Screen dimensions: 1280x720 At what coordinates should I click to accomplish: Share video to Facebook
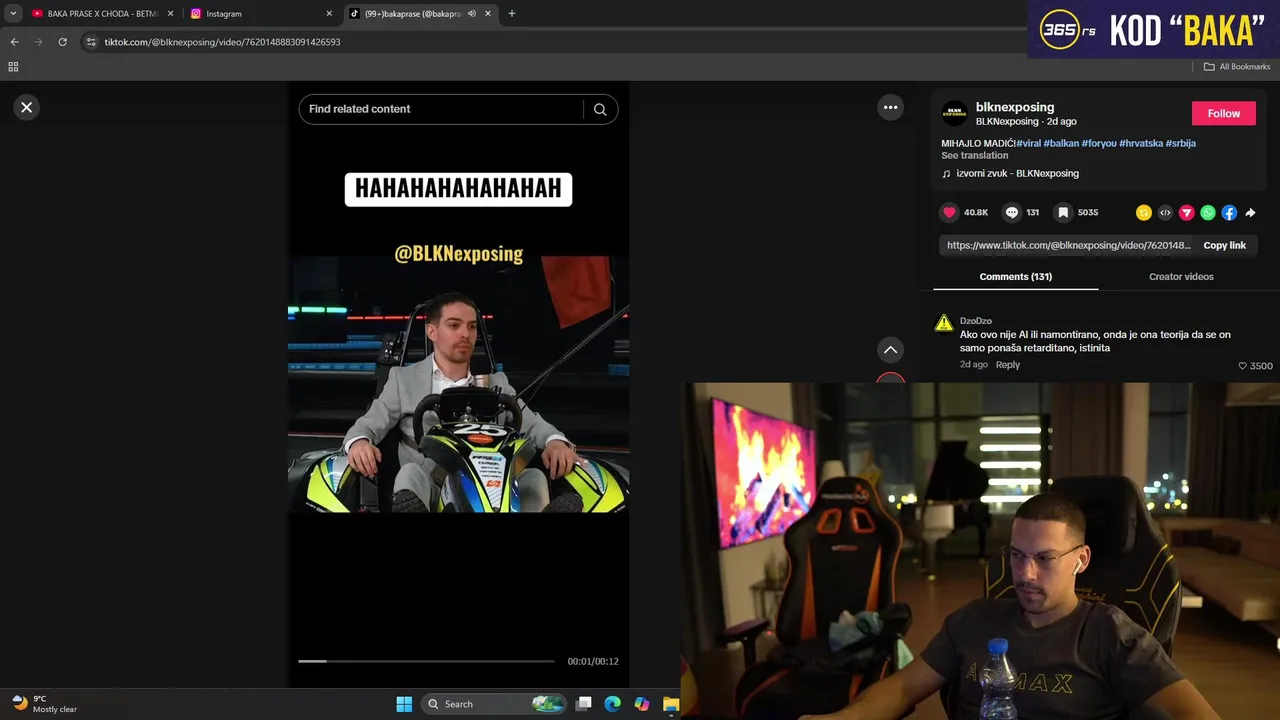[1229, 212]
